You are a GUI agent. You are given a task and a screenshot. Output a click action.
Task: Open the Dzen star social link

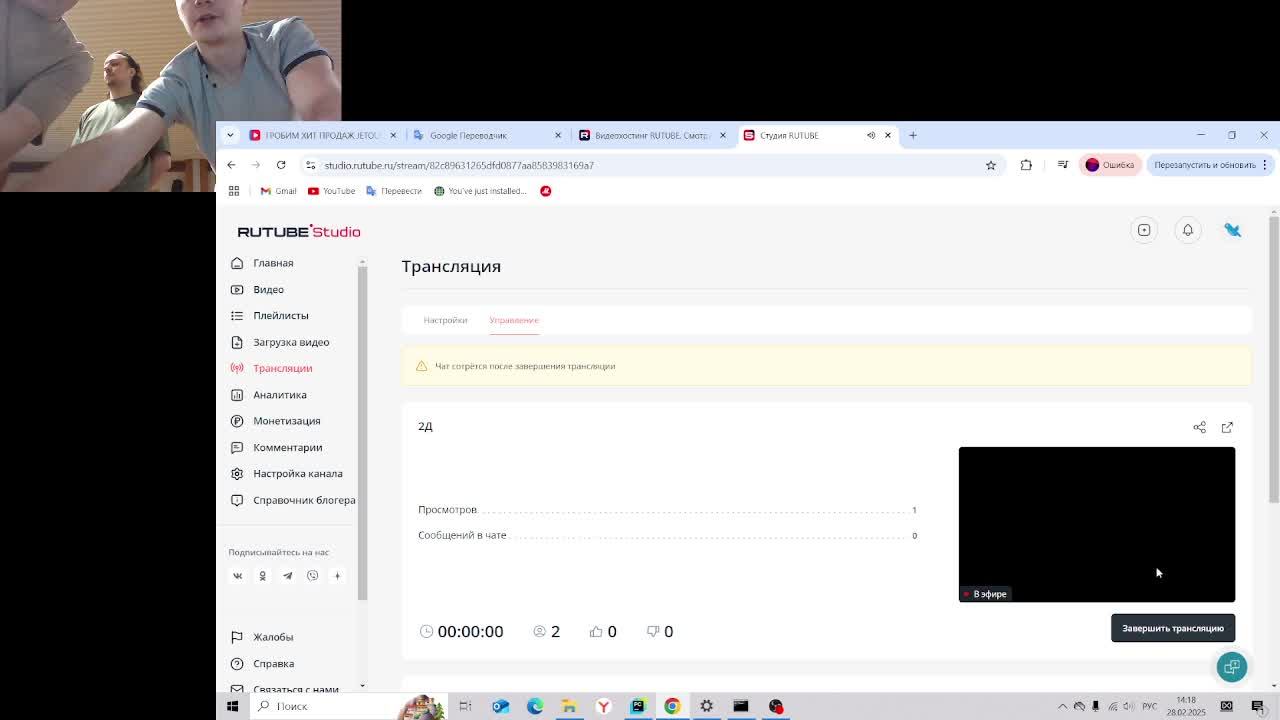337,576
